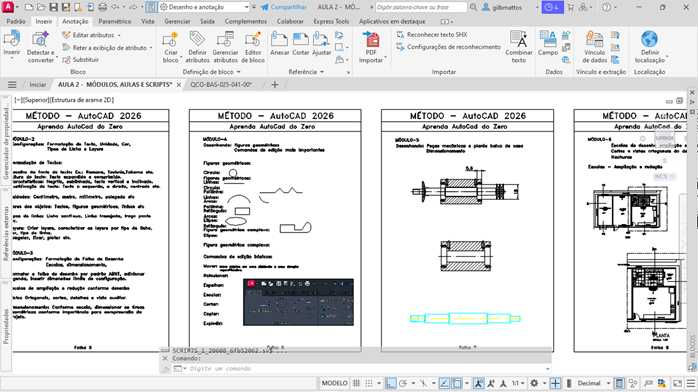The height and width of the screenshot is (392, 698).
Task: Click the search magnifier icon
Action: (x=474, y=7)
